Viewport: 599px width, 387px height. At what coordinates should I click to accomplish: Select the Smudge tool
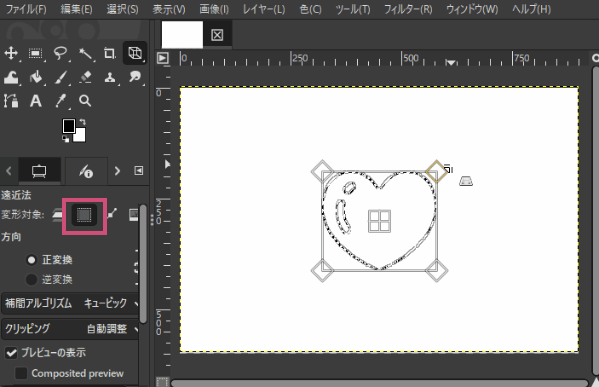tap(135, 78)
